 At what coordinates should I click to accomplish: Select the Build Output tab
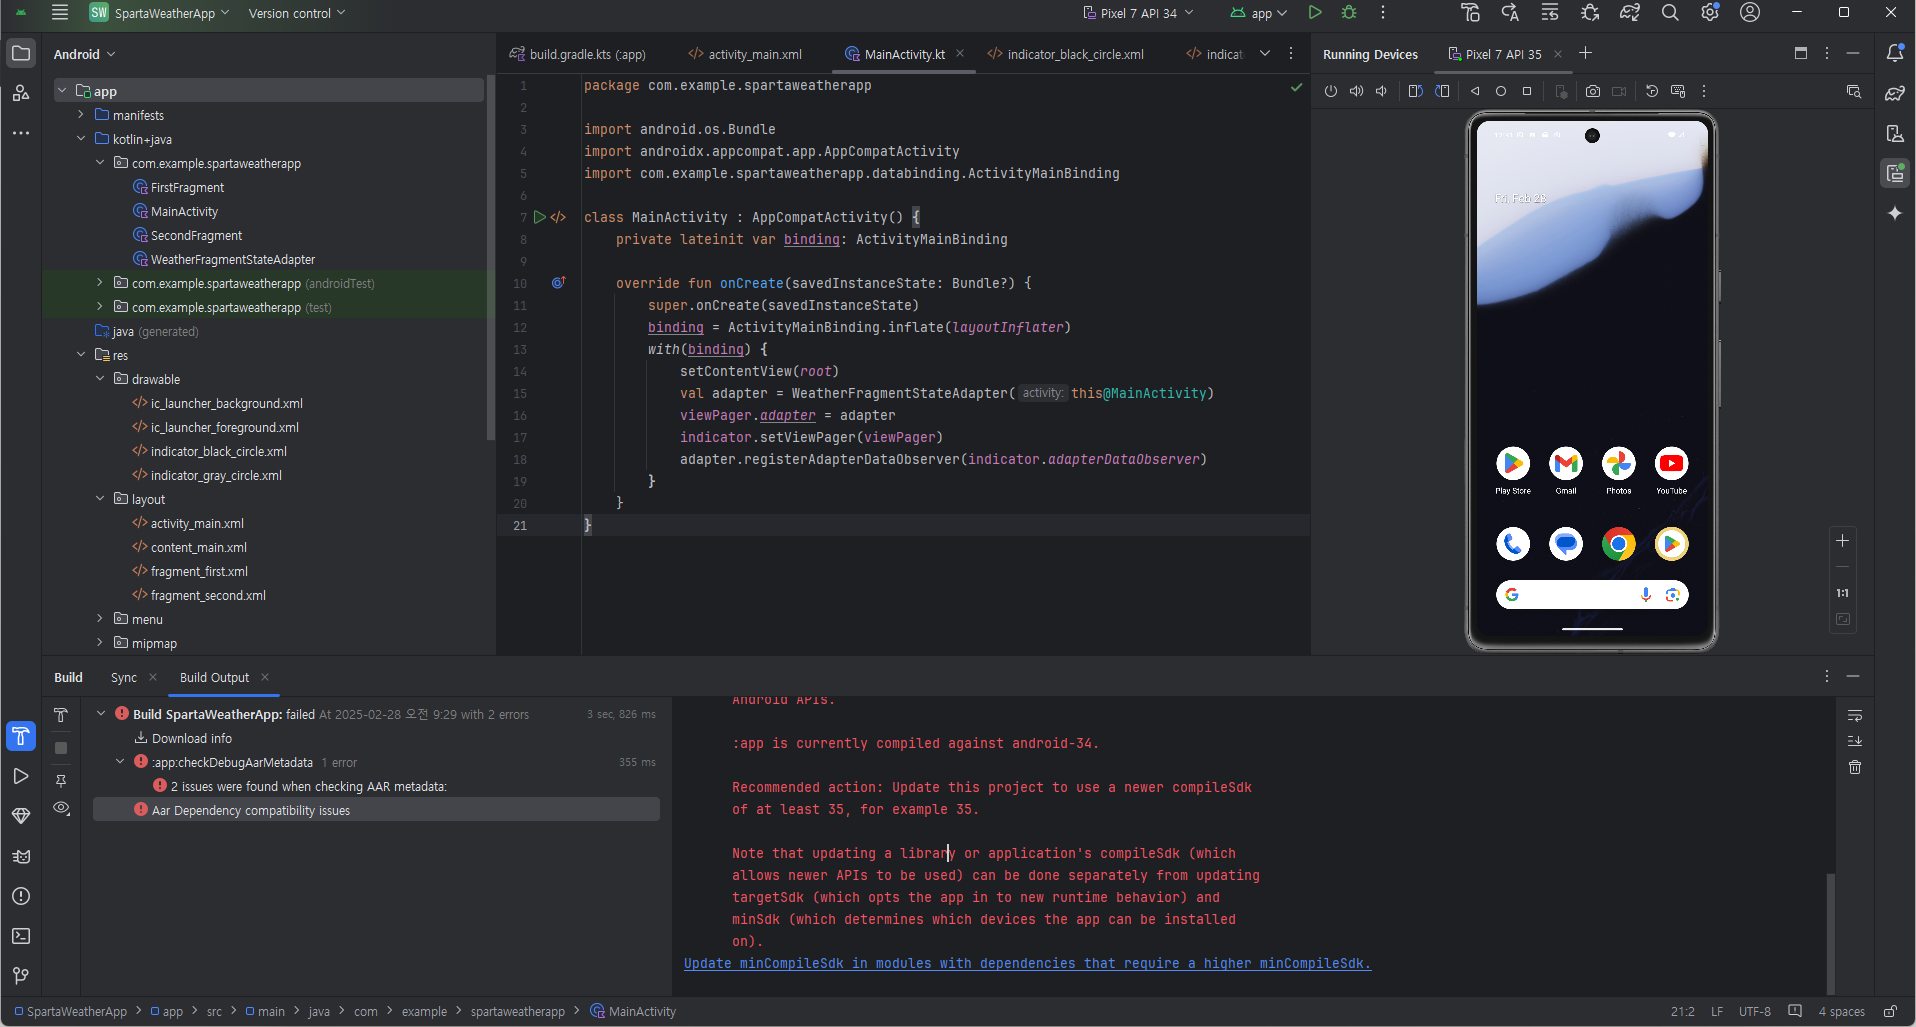coord(214,678)
